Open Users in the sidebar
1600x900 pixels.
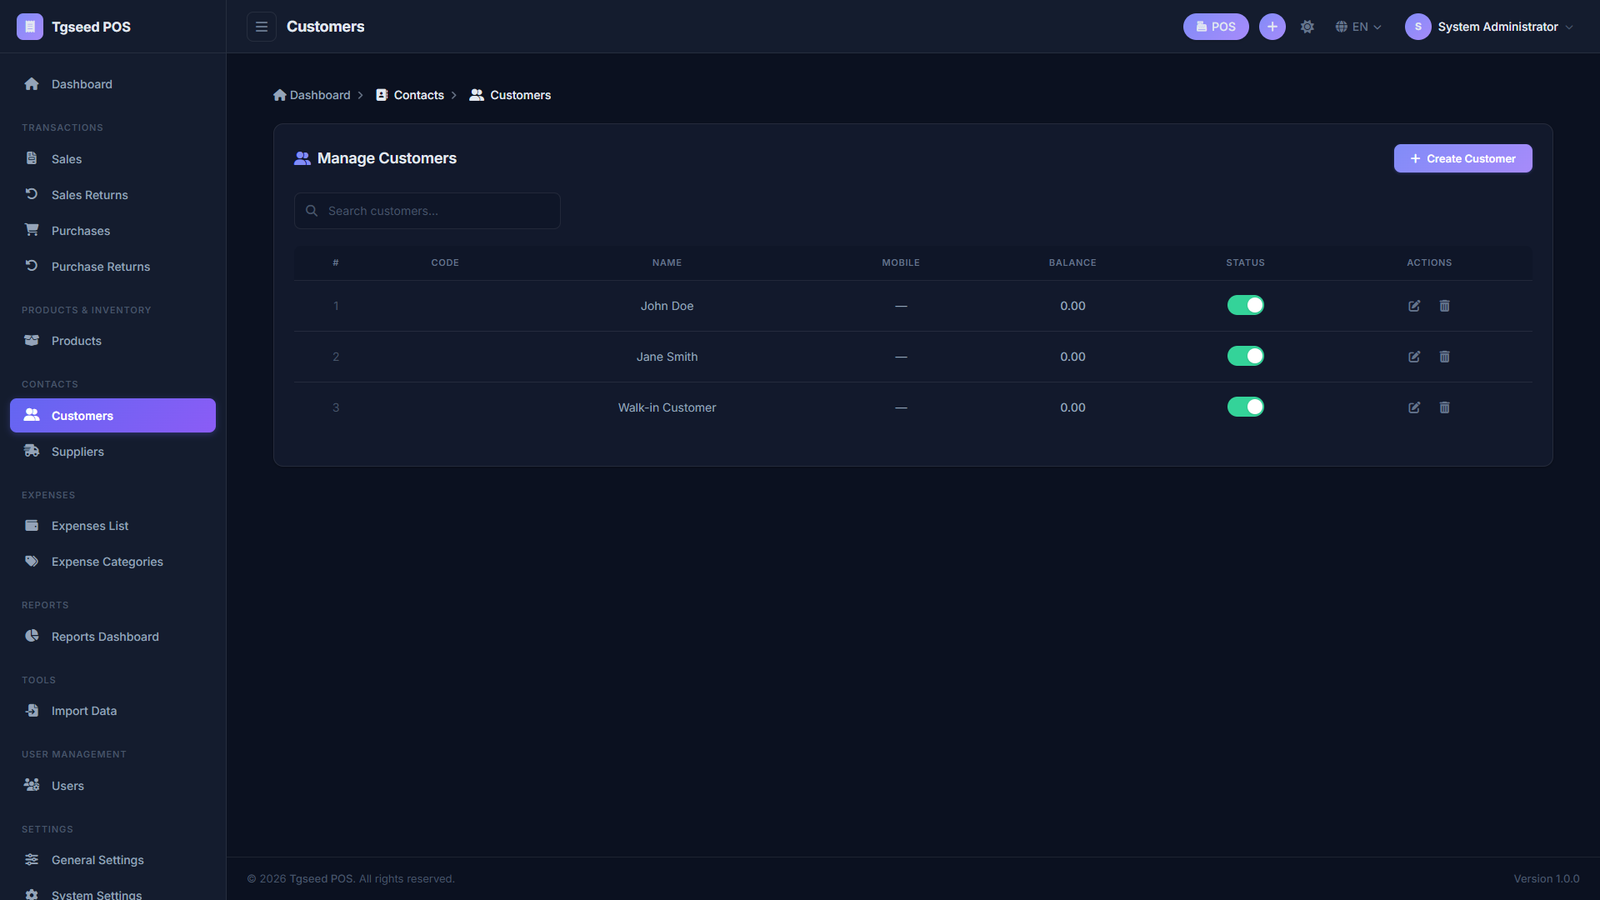point(113,786)
